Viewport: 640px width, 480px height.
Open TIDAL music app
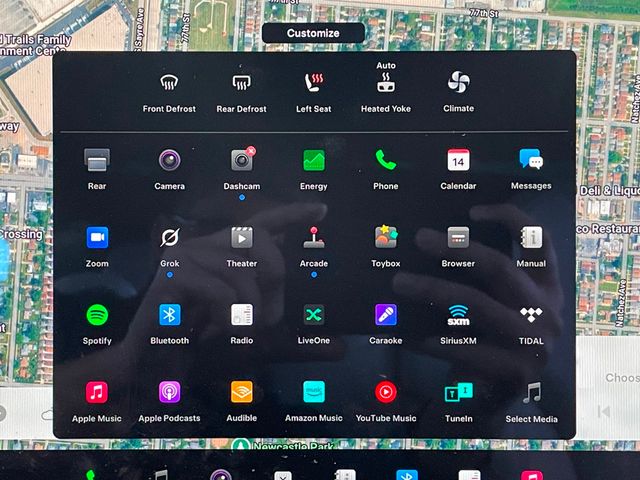[x=531, y=315]
